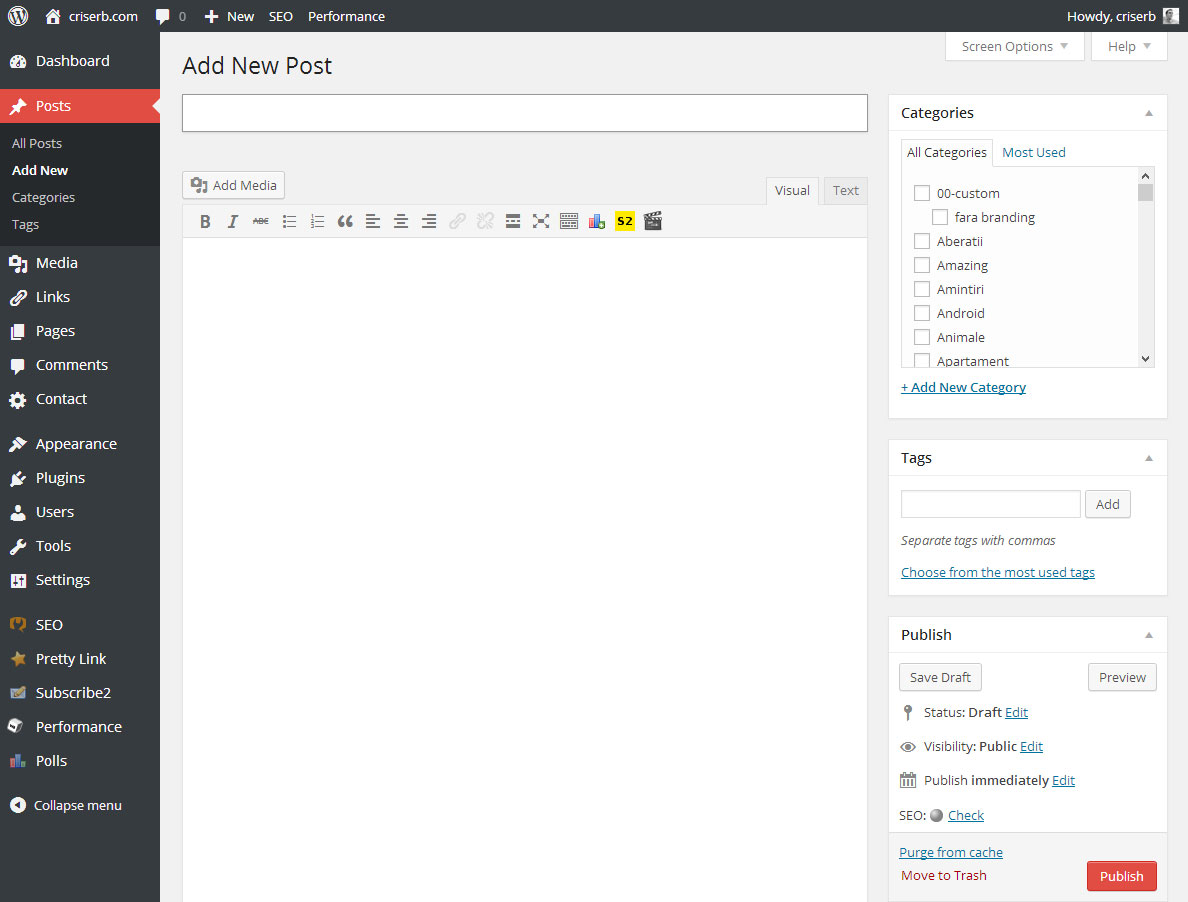Check the Amazing category
The width and height of the screenshot is (1188, 902).
point(921,265)
